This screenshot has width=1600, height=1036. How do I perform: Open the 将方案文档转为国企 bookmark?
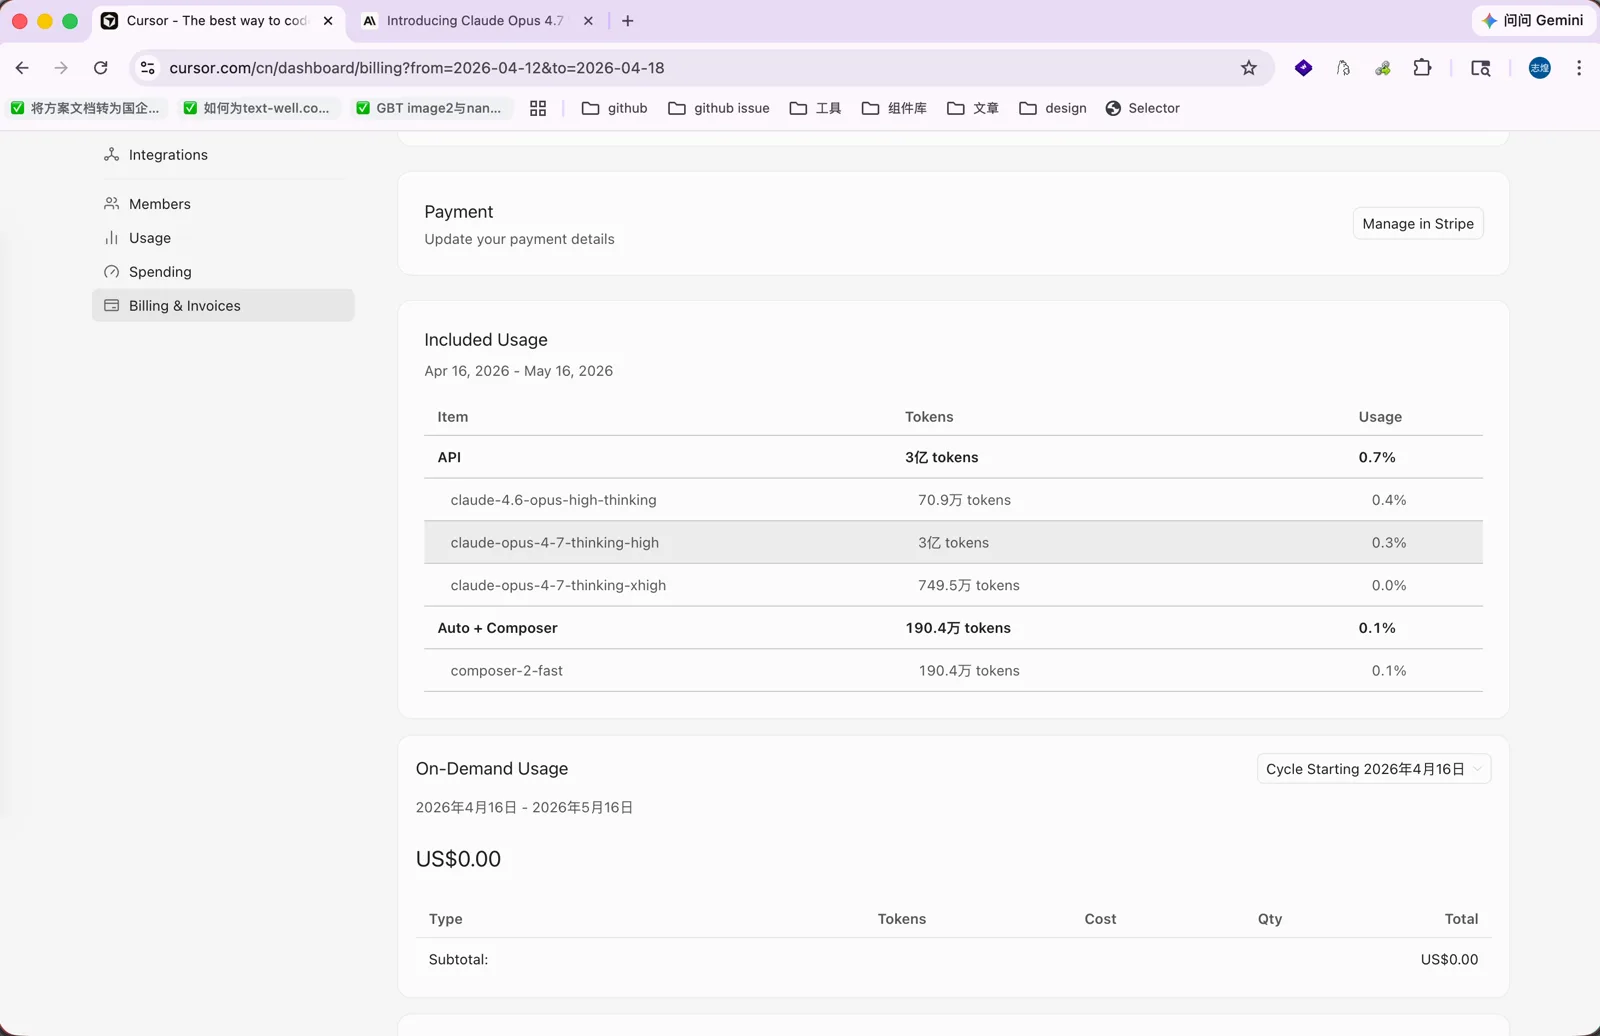(x=85, y=108)
